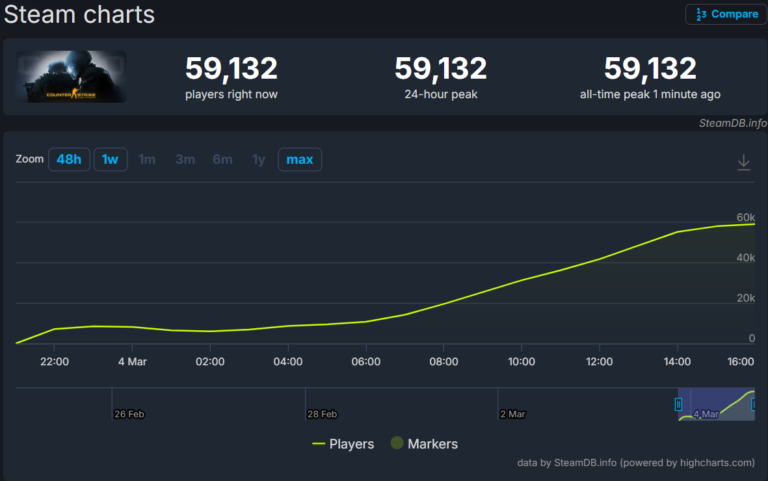Viewport: 768px width, 481px height.
Task: Select the 48h zoom range
Action: [x=69, y=159]
